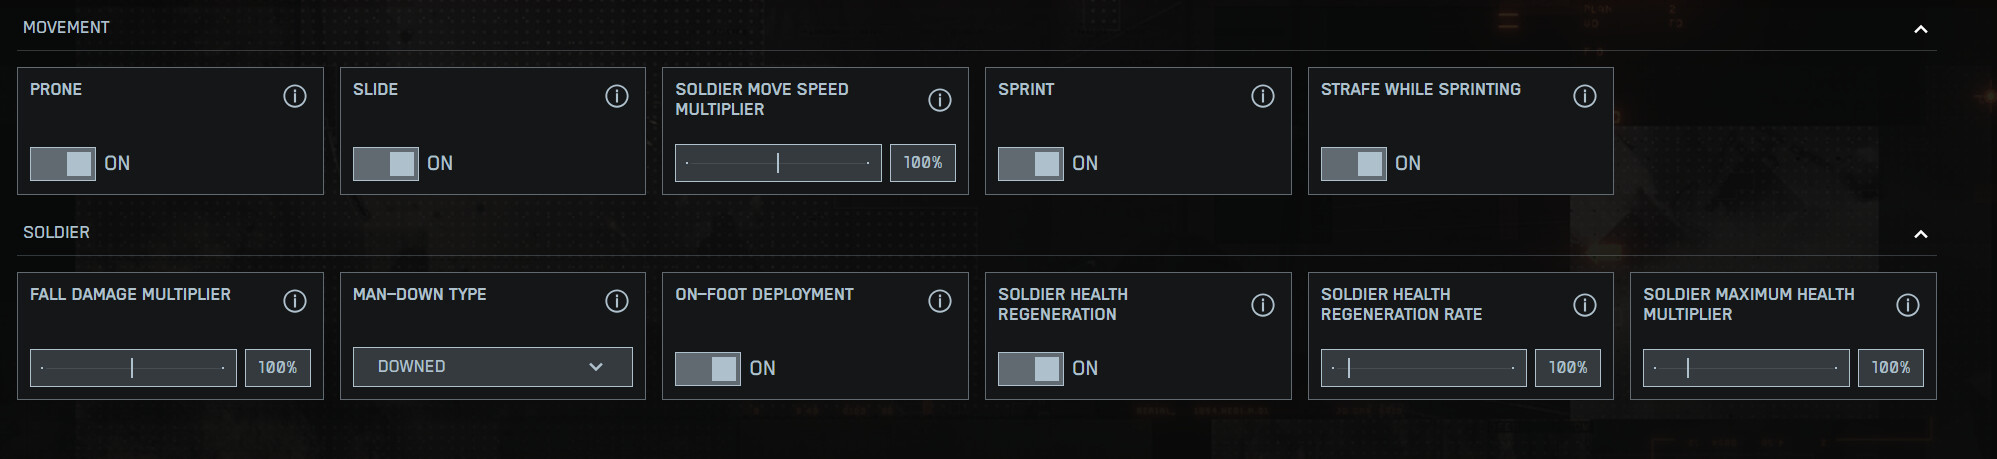Open the Man-Down Type dropdown

coord(492,367)
